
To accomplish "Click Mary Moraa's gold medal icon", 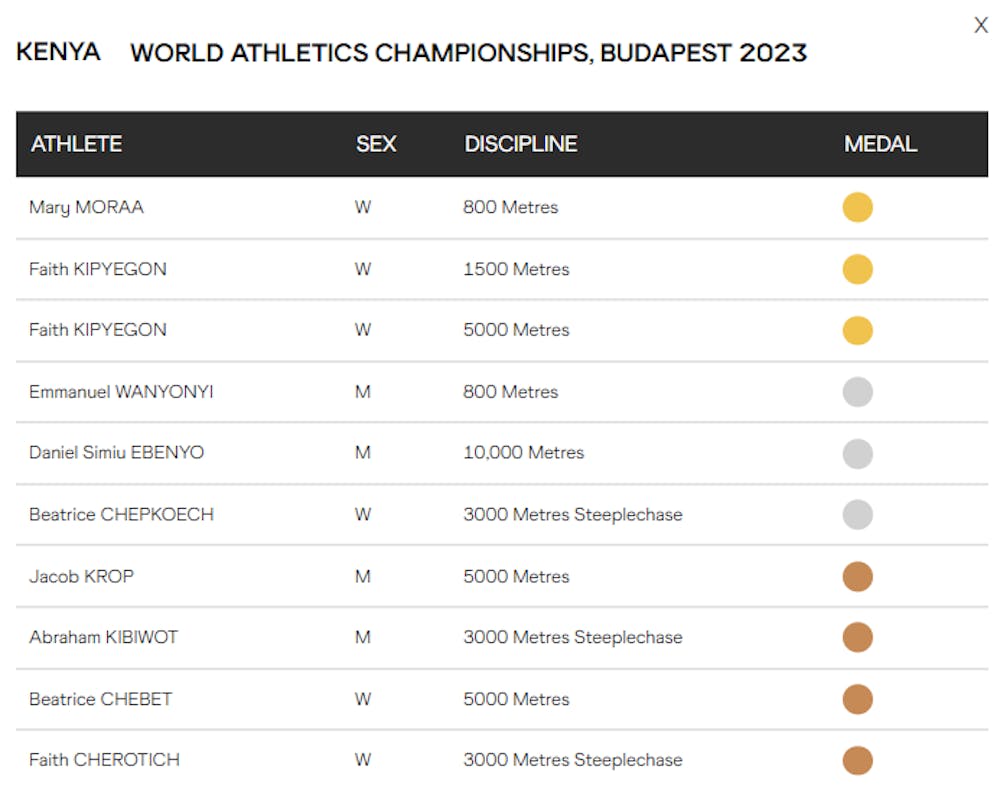I will click(x=857, y=207).
